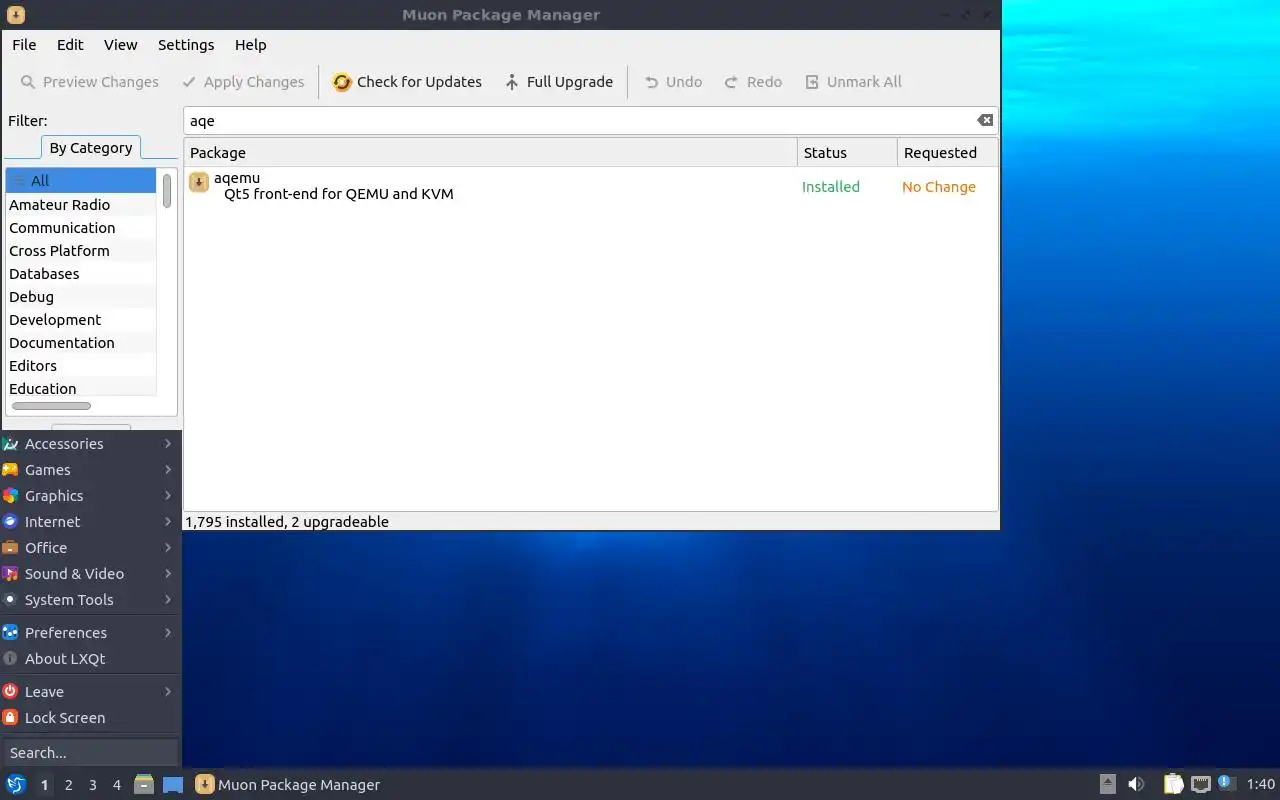1280x800 pixels.
Task: Expand the Preferences submenu arrow
Action: pyautogui.click(x=168, y=632)
